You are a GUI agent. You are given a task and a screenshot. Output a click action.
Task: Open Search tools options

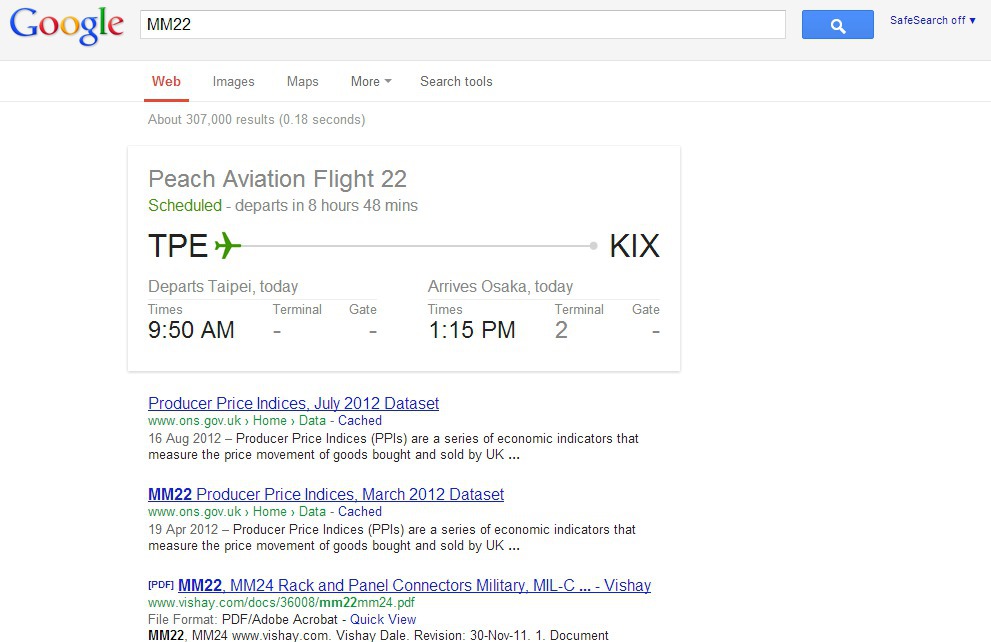[456, 82]
